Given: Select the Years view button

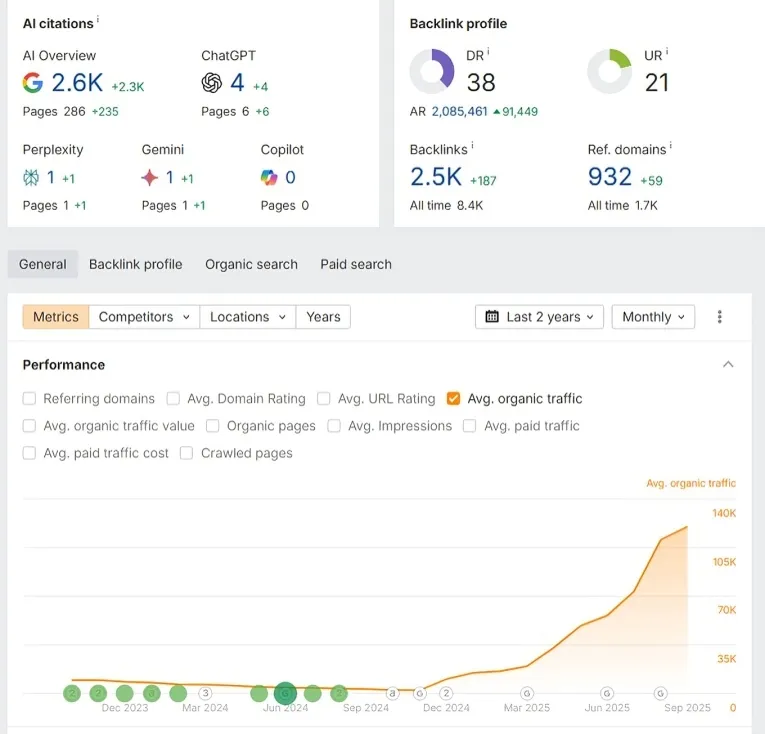Looking at the screenshot, I should (323, 317).
